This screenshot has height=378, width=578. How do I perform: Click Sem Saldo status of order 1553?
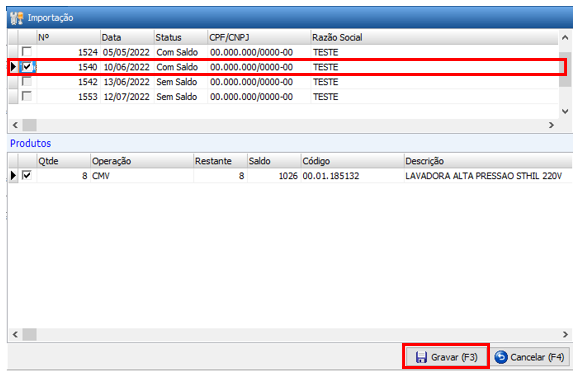(181, 97)
